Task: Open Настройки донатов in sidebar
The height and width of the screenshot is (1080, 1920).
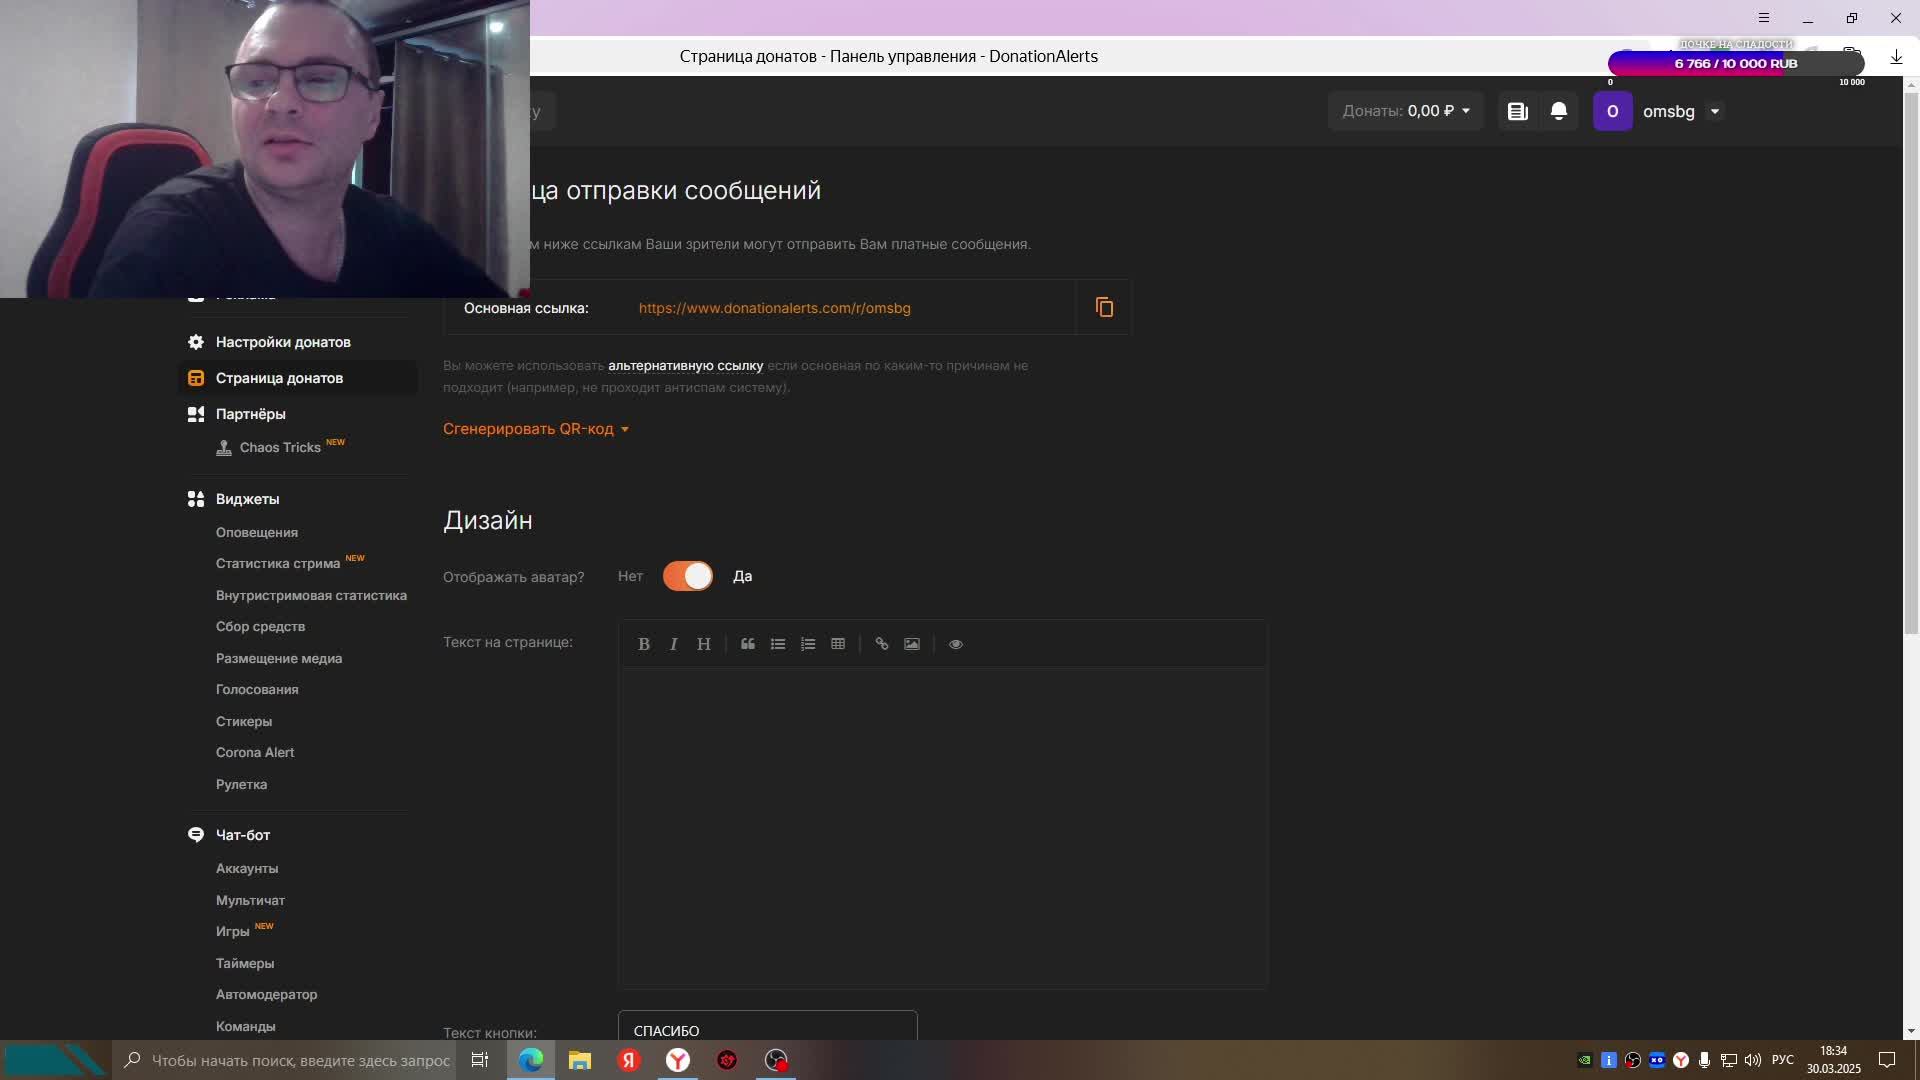Action: tap(283, 342)
